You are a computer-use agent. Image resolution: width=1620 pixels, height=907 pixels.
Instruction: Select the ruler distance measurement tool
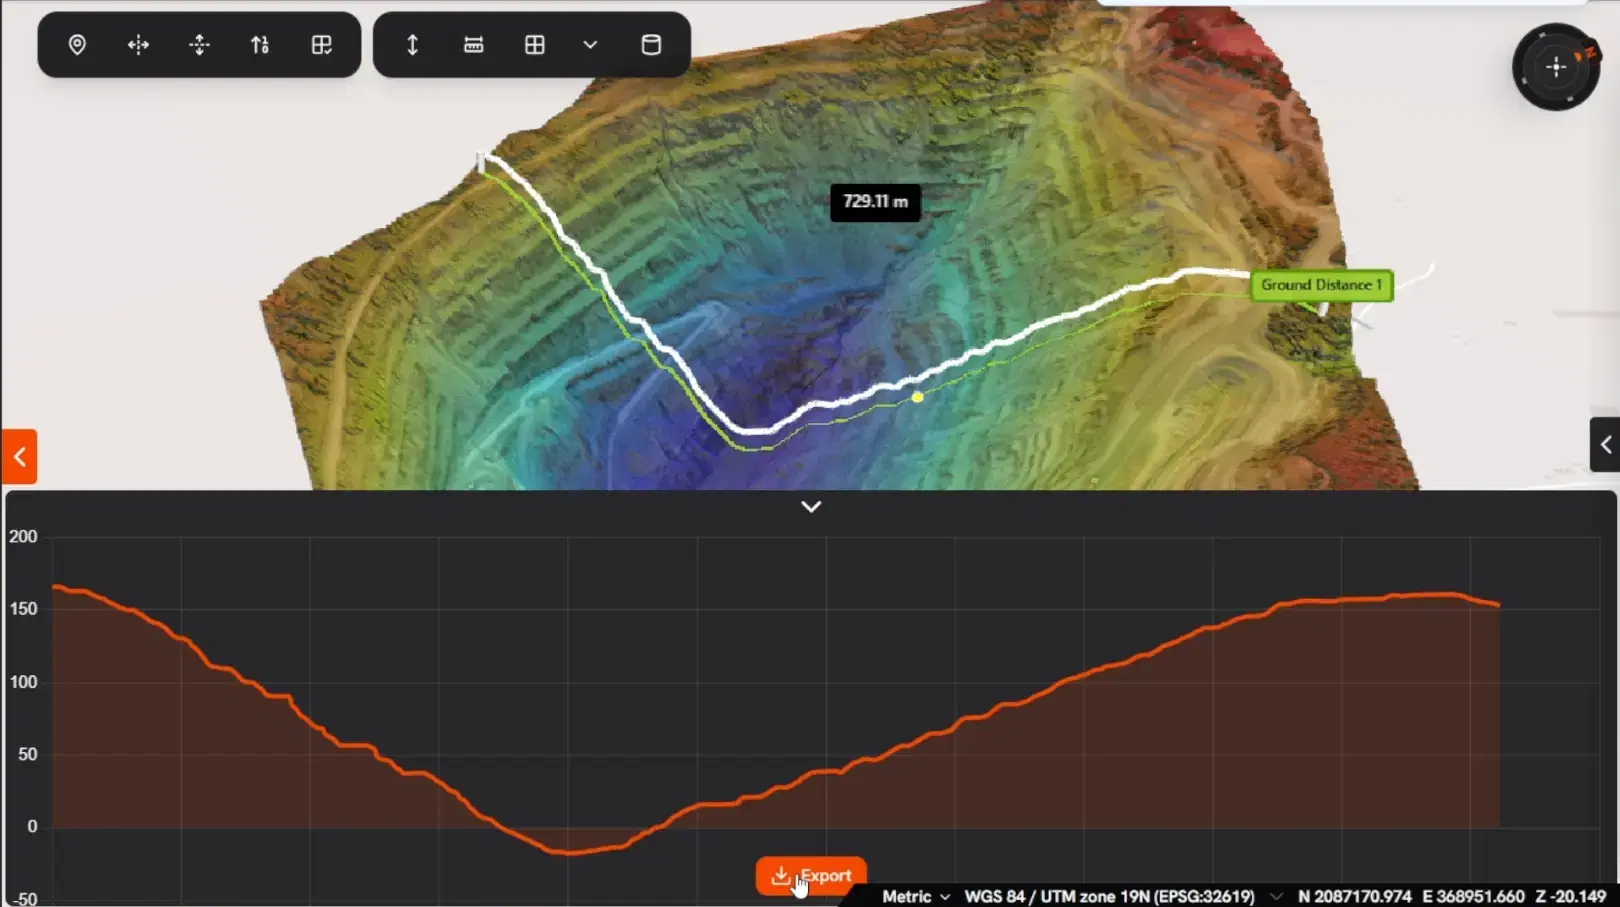(474, 45)
